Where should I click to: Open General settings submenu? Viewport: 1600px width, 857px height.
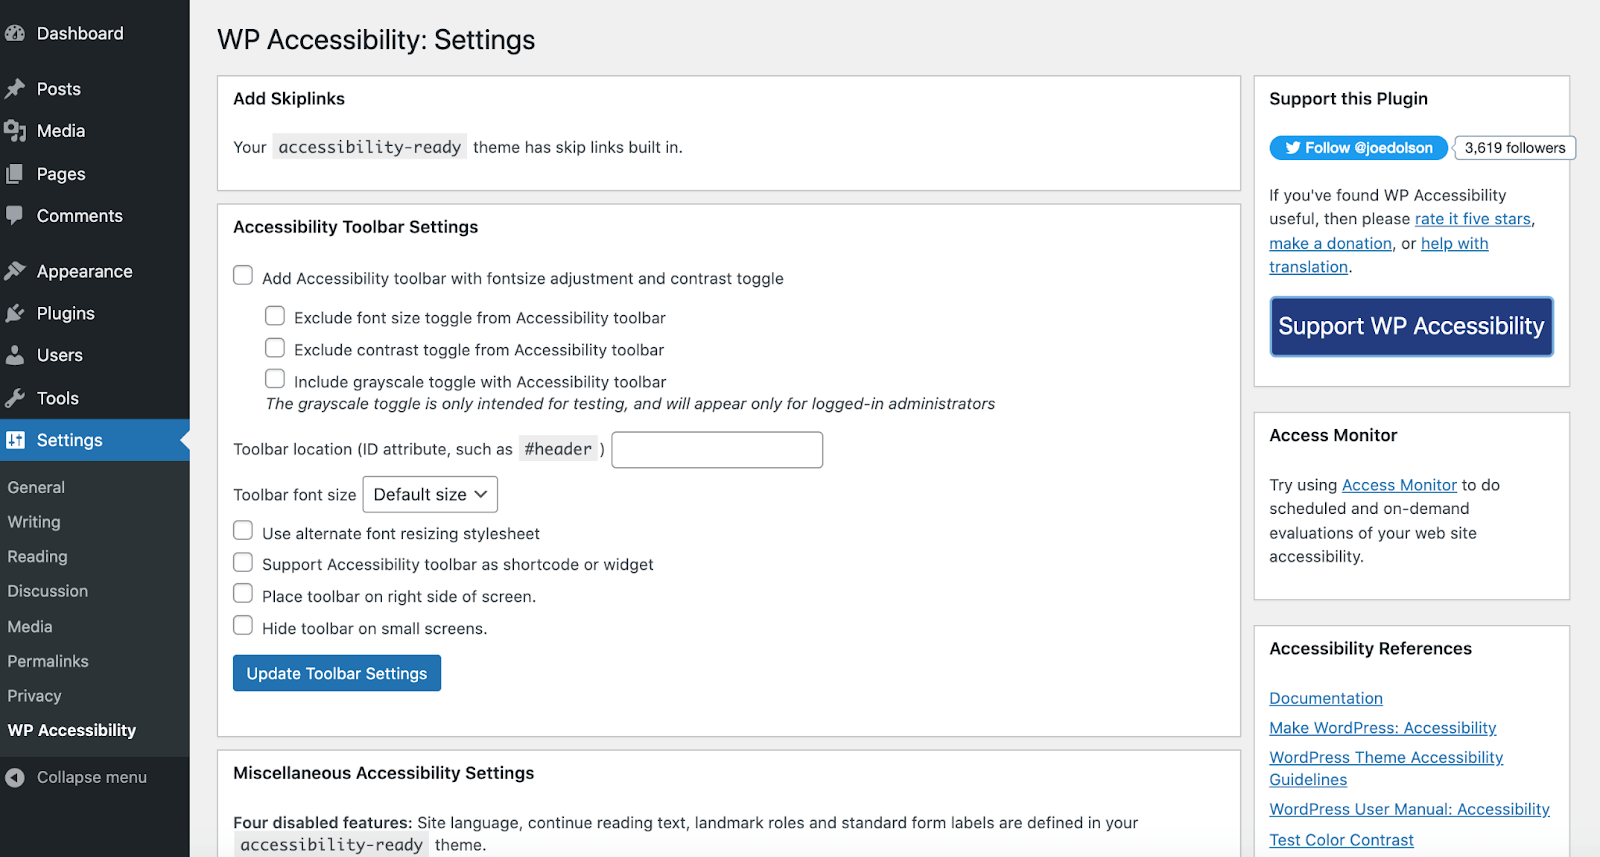coord(36,487)
